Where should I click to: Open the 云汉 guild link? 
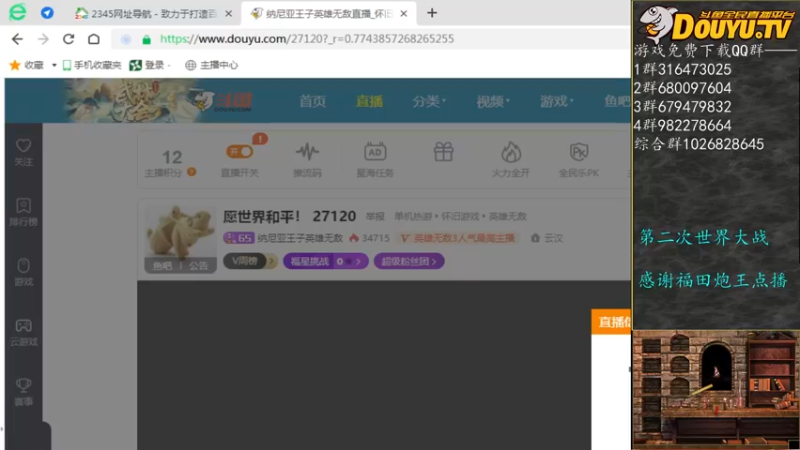click(x=547, y=238)
